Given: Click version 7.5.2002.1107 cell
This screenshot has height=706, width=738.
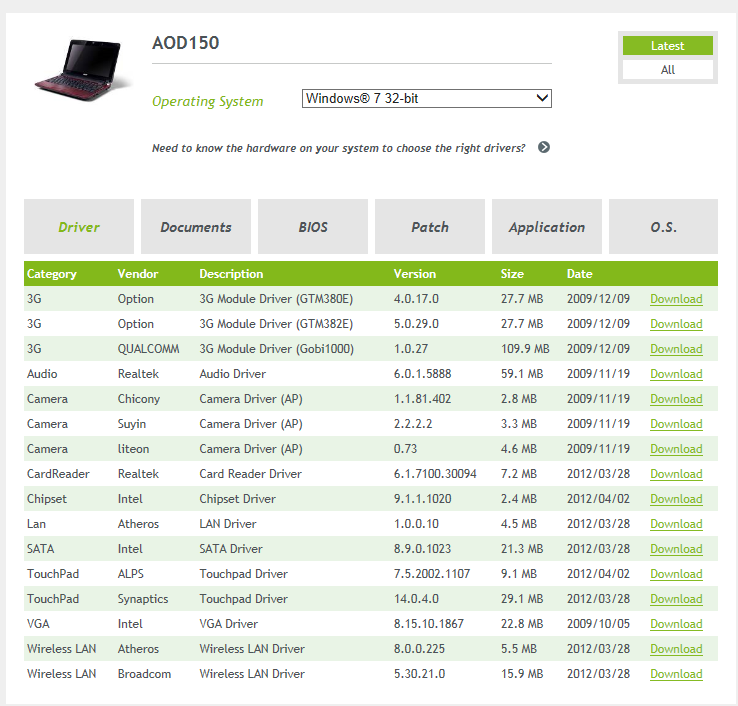Looking at the screenshot, I should pyautogui.click(x=432, y=574).
